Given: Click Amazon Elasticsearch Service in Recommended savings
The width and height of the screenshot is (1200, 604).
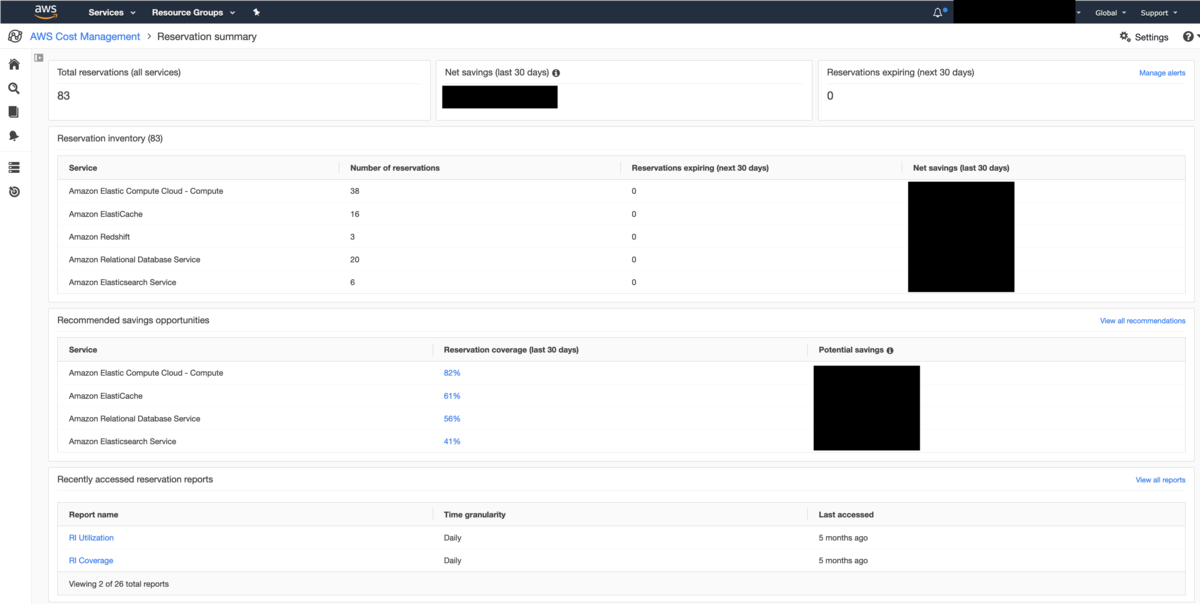Looking at the screenshot, I should tap(122, 441).
